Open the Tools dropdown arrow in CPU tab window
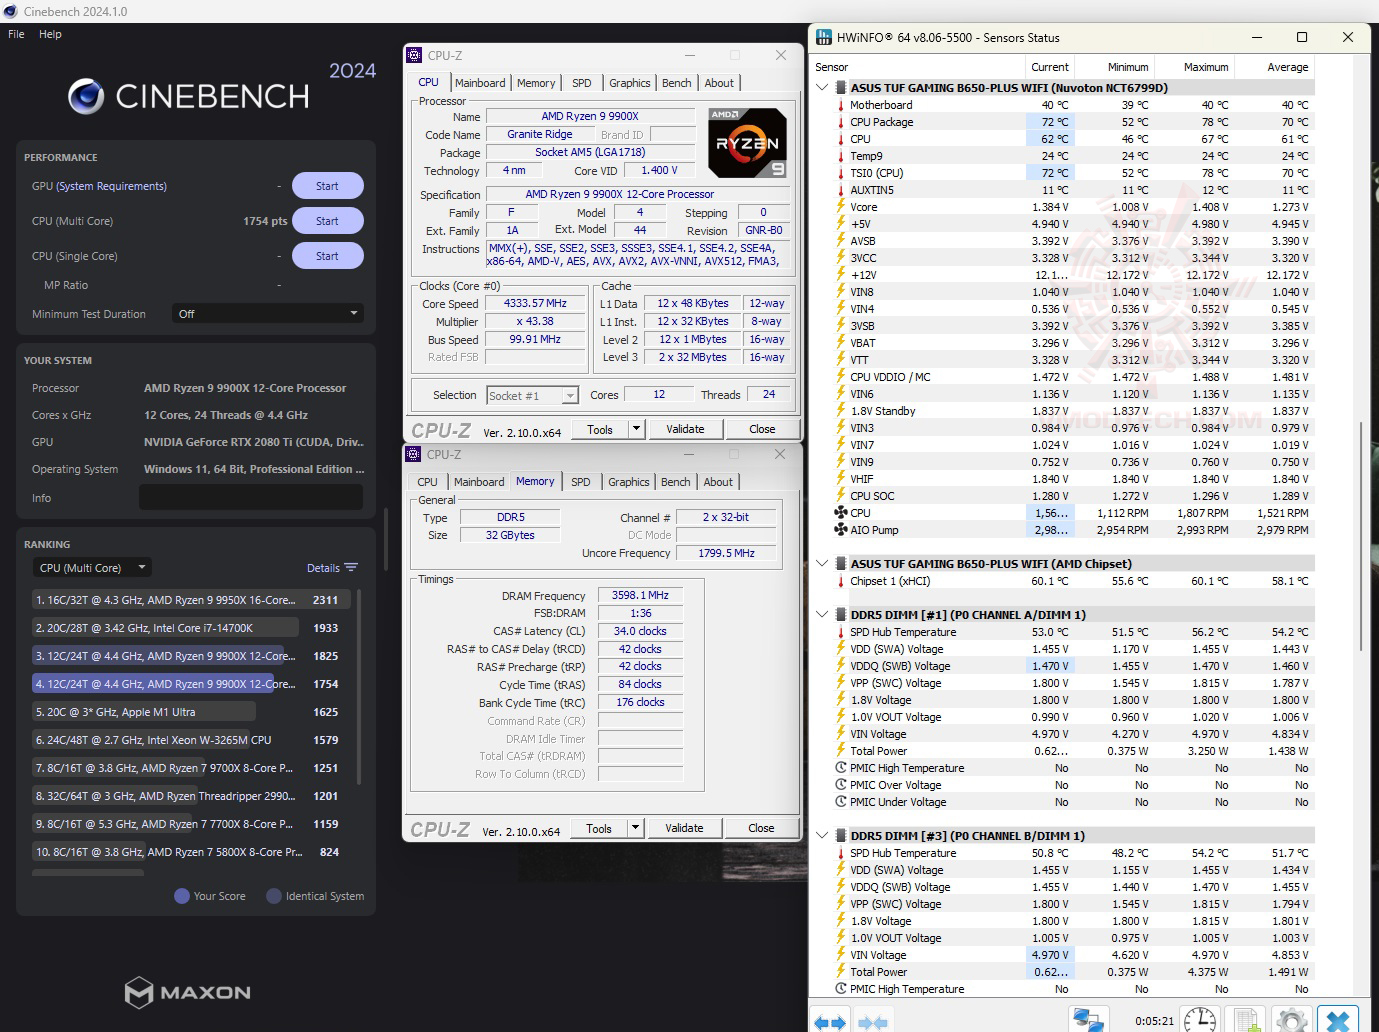Viewport: 1379px width, 1032px height. 636,429
